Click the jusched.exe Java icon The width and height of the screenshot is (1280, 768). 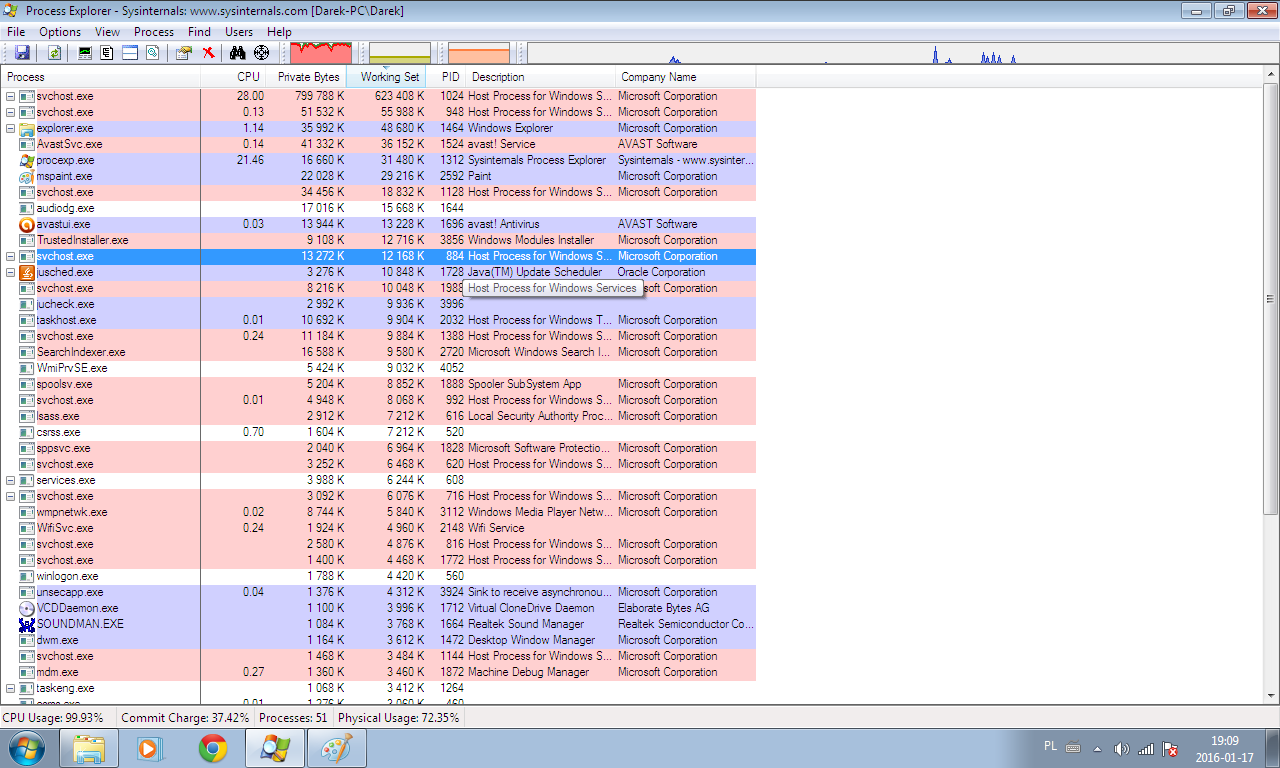pyautogui.click(x=27, y=272)
